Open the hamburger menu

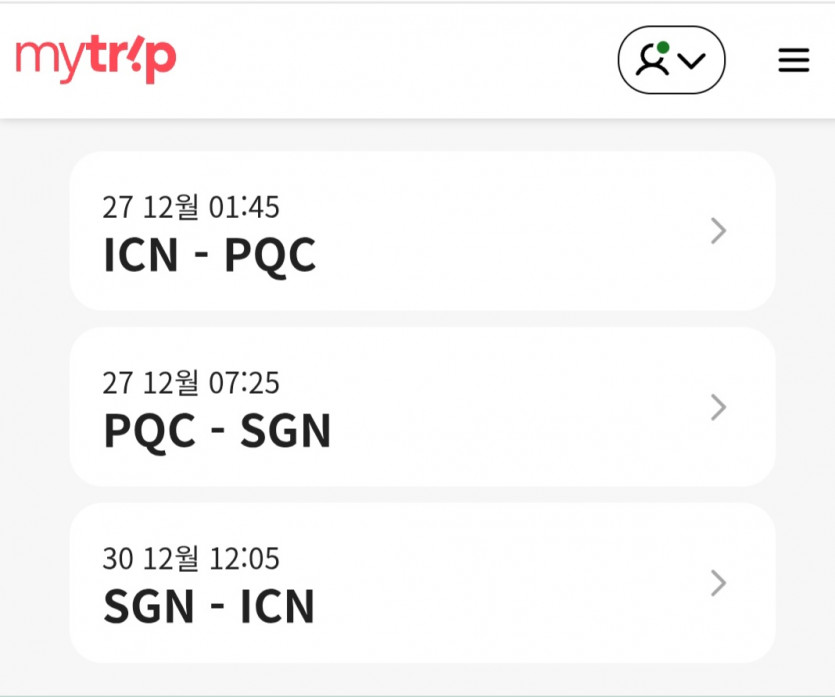793,61
